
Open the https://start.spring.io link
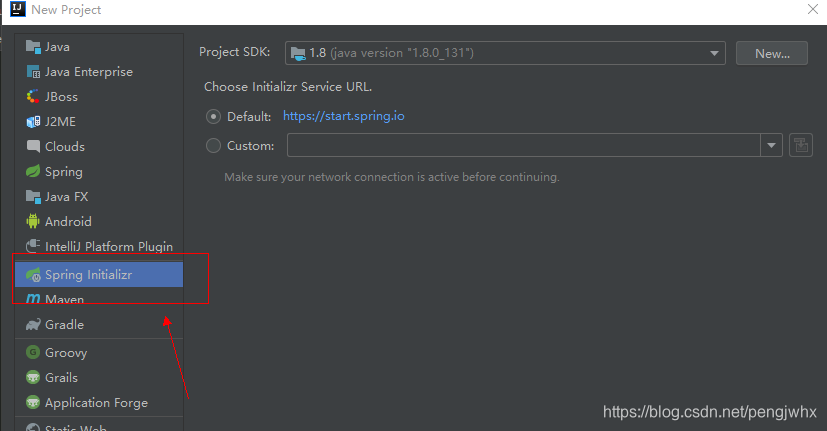pyautogui.click(x=344, y=116)
